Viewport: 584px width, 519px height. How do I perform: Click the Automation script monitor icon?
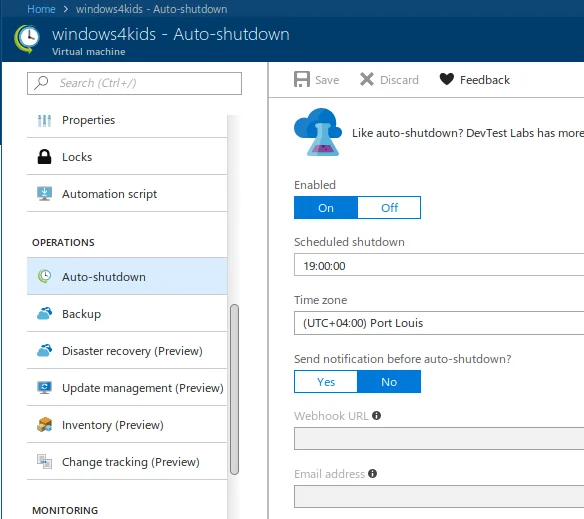tap(44, 194)
